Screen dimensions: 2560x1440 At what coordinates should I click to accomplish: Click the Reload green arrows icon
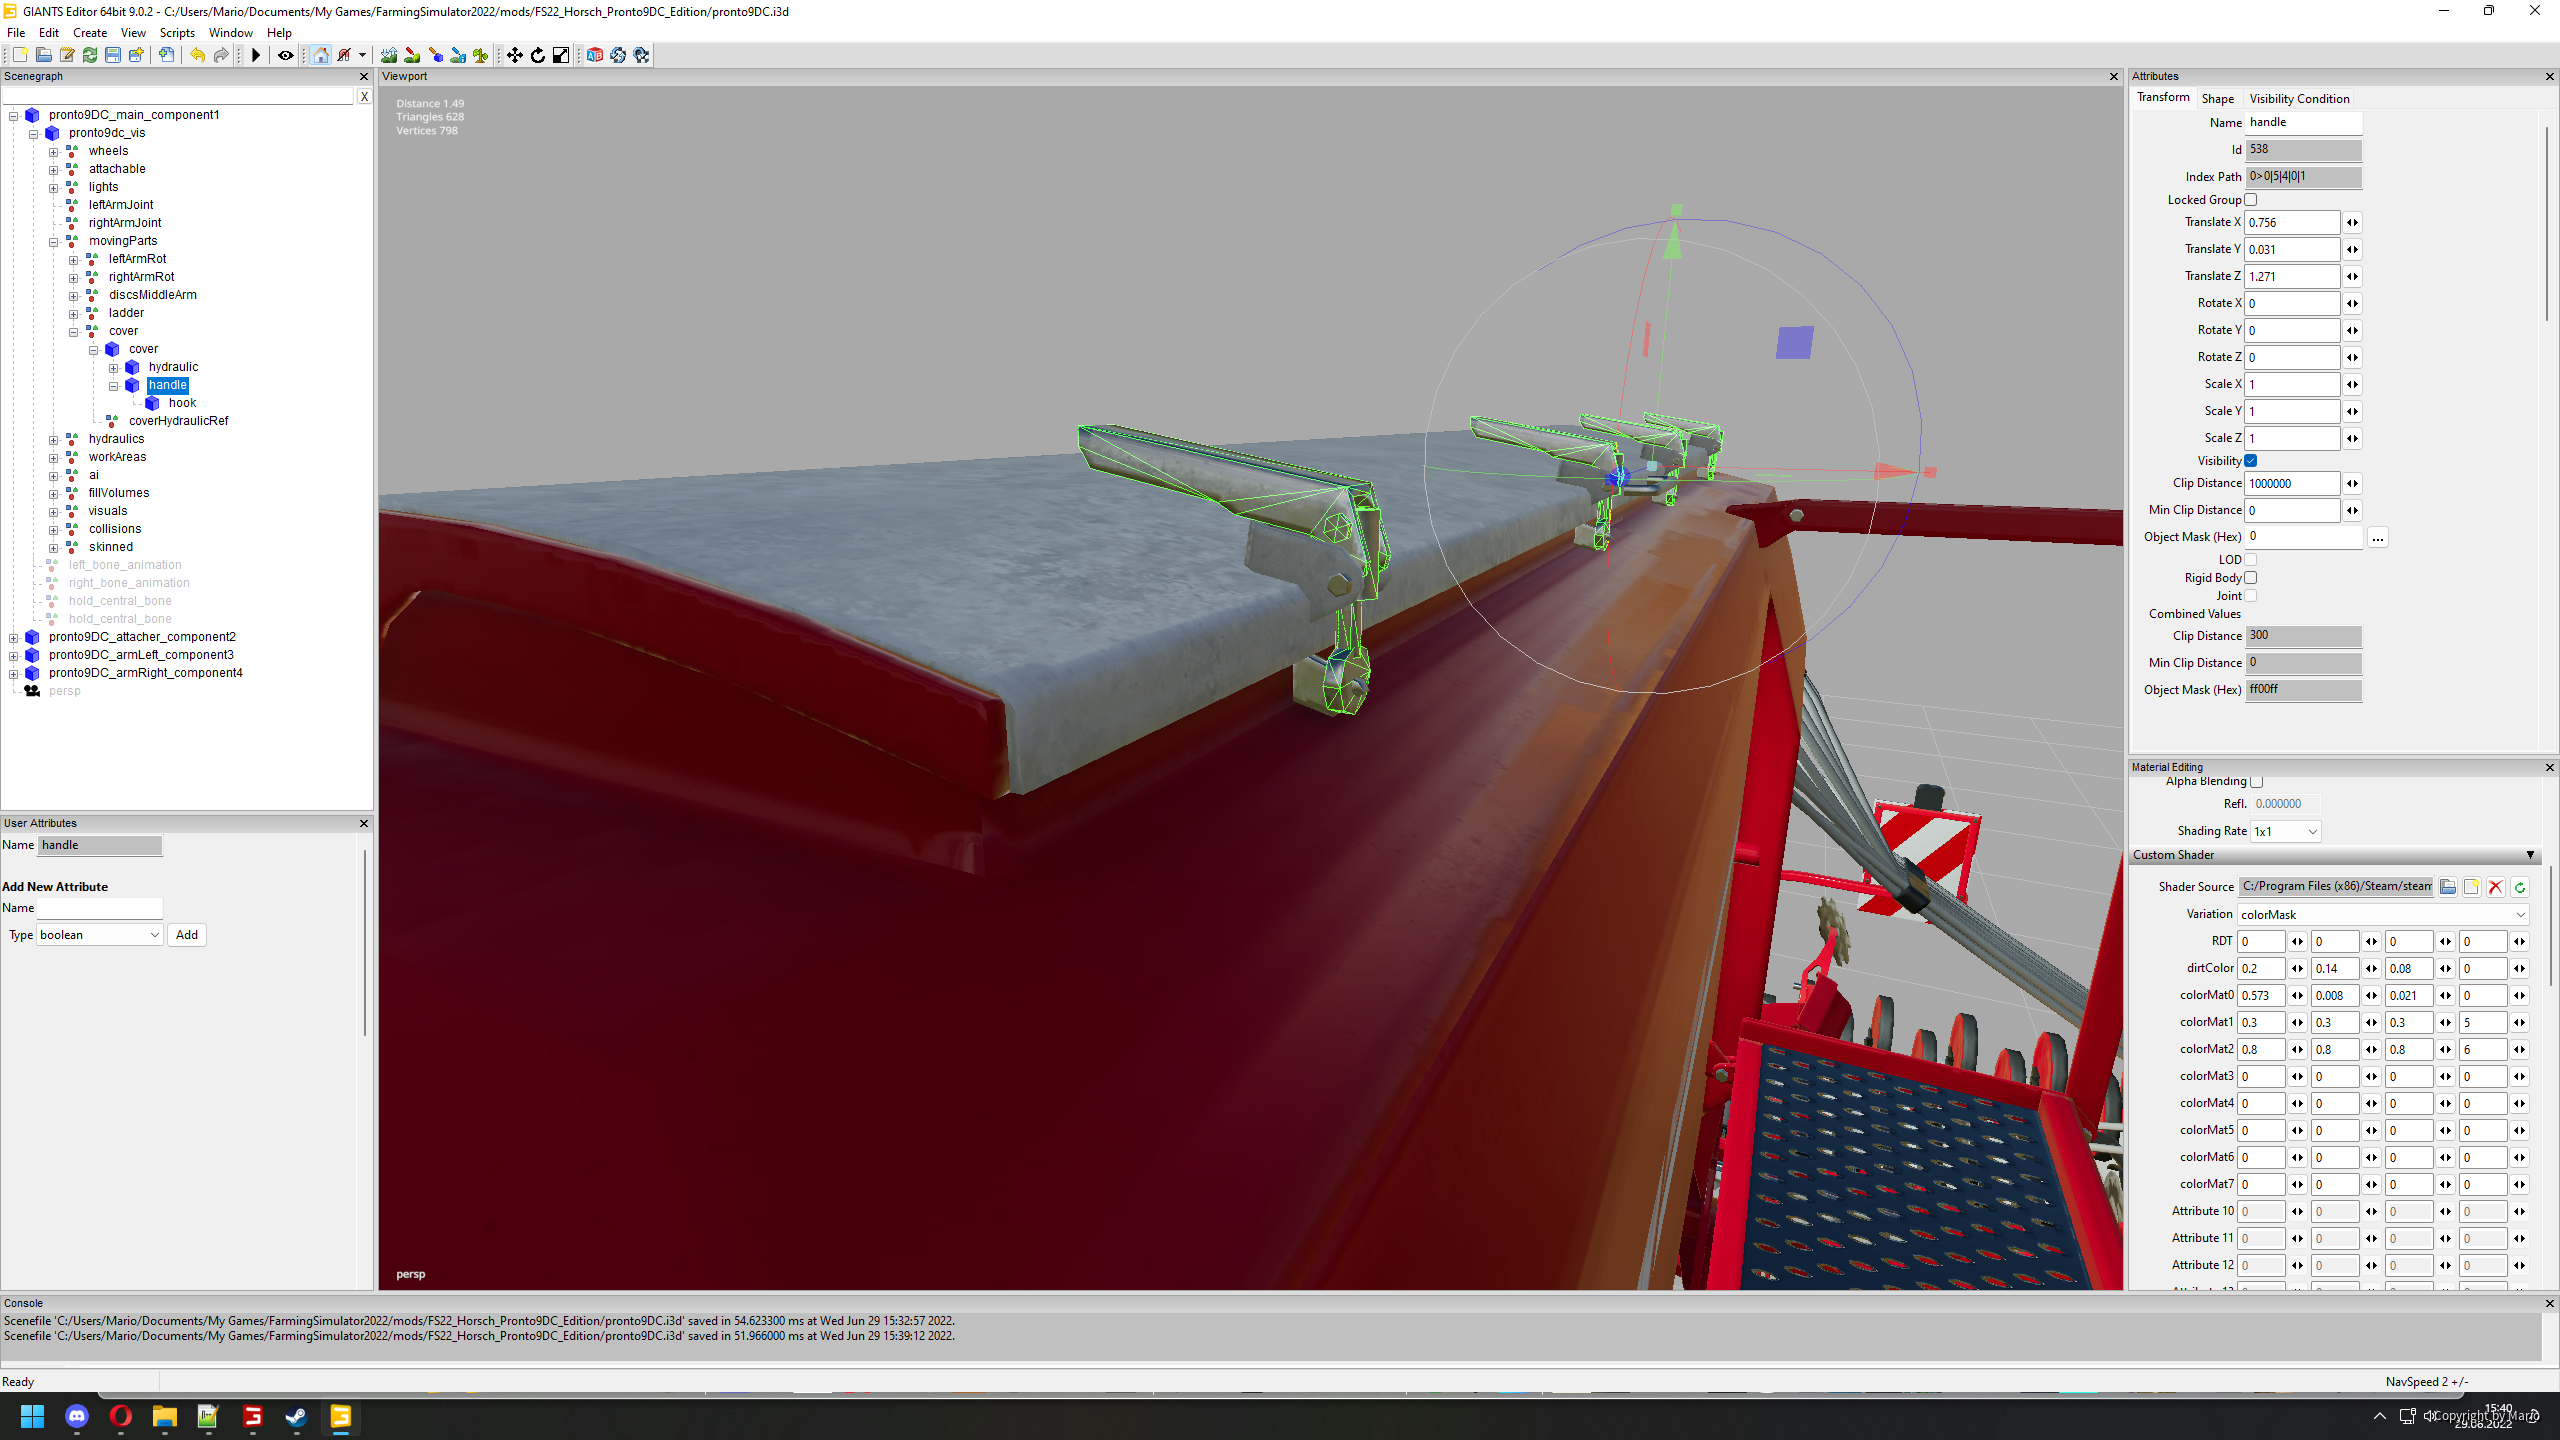pos(90,55)
